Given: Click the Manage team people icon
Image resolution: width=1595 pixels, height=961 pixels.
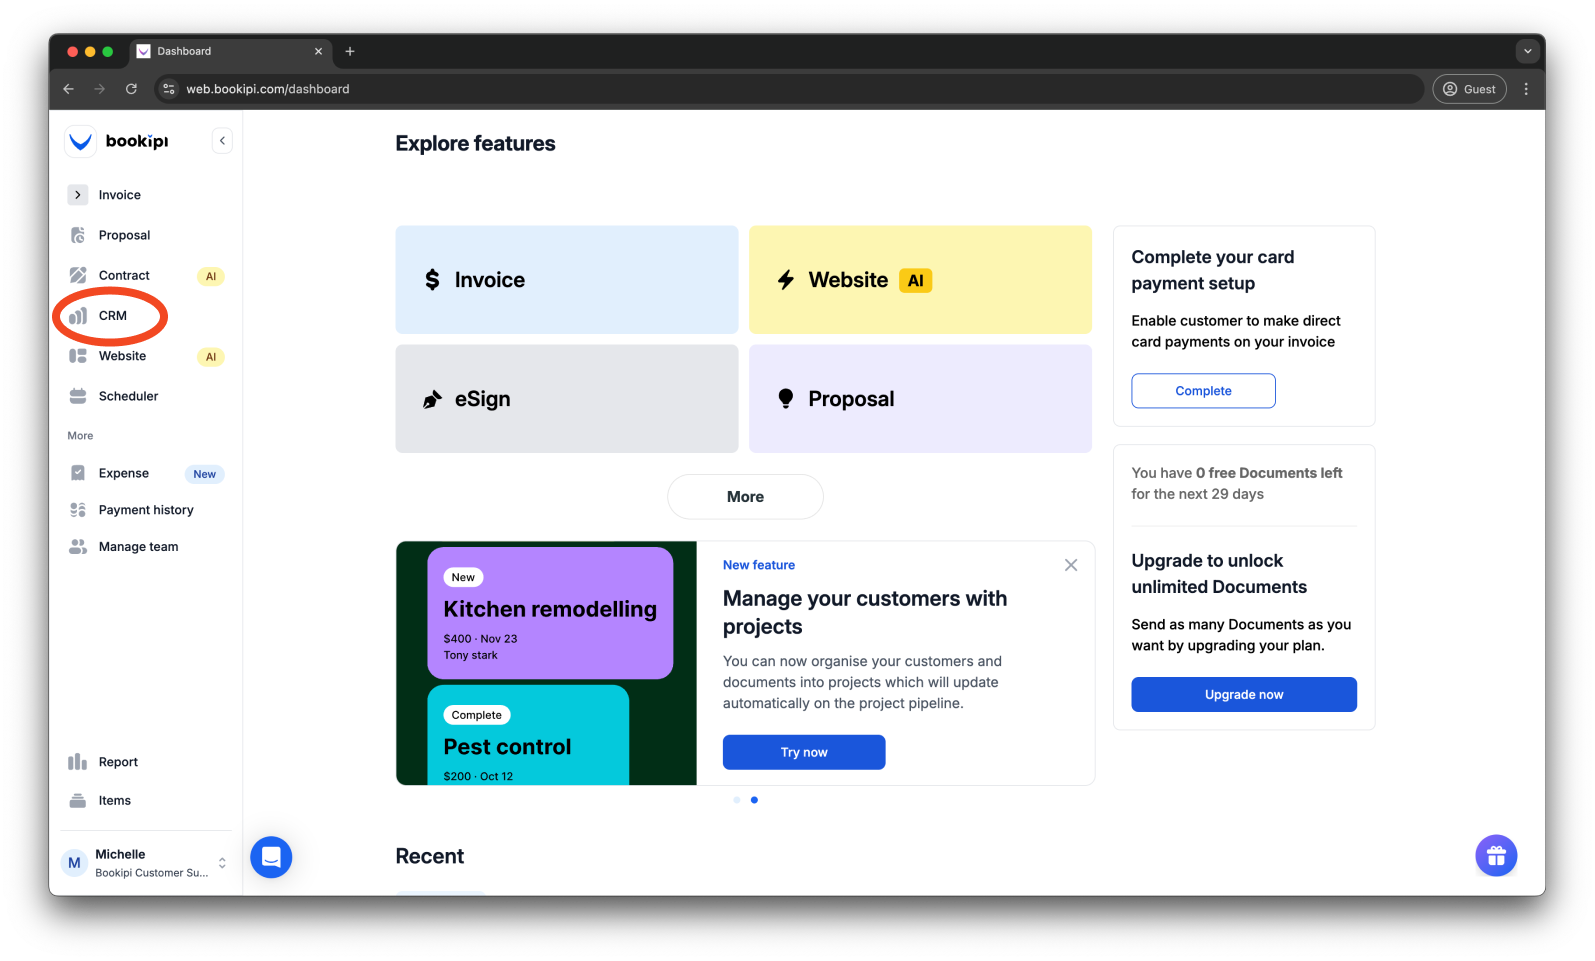Looking at the screenshot, I should tap(78, 547).
